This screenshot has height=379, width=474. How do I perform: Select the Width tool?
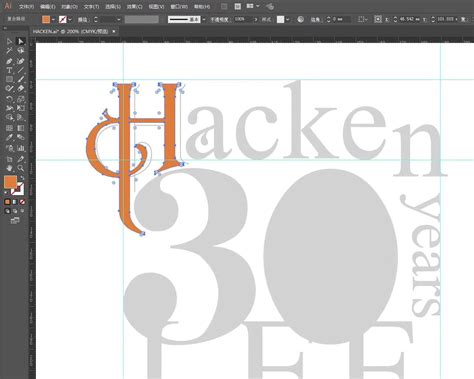coord(9,108)
